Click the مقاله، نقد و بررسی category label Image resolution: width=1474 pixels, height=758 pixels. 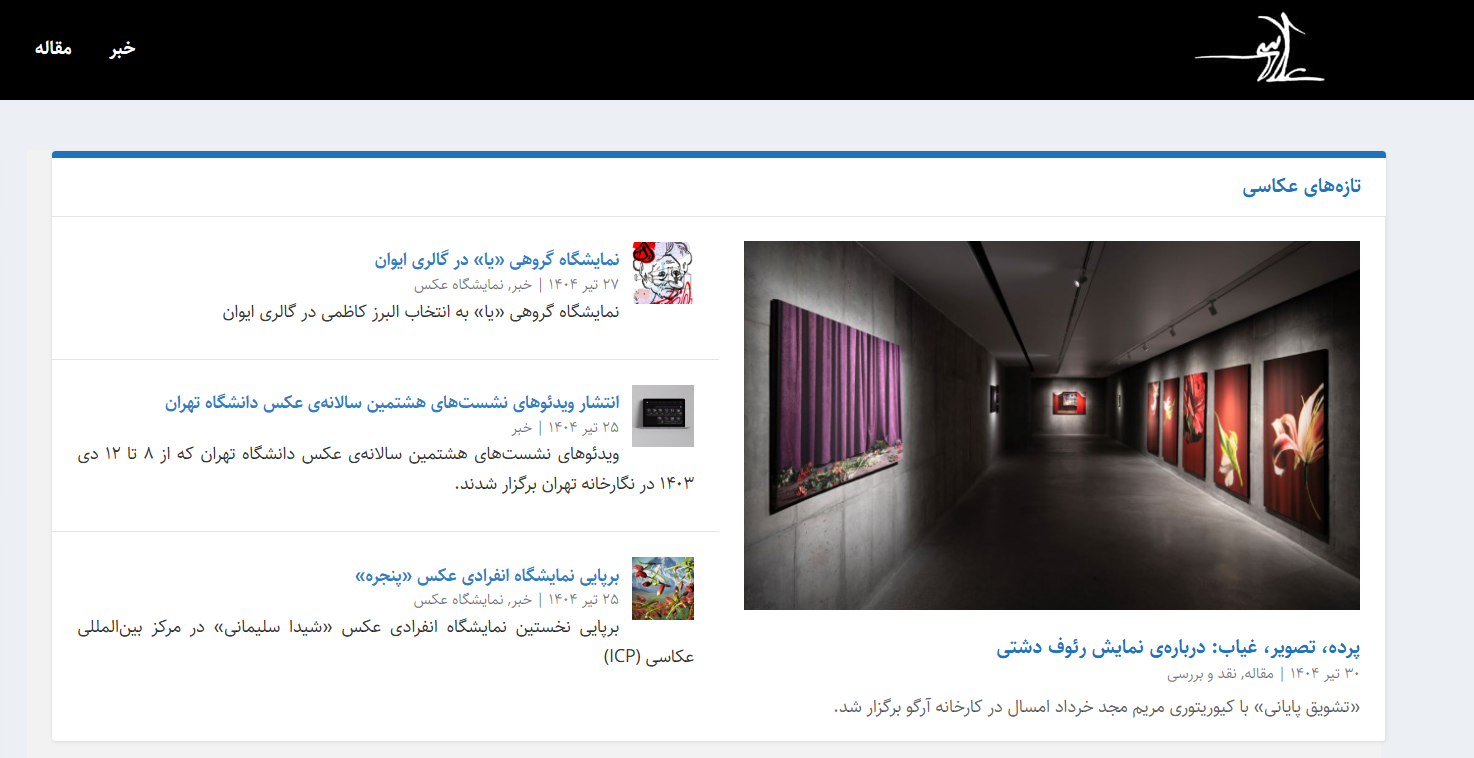click(x=1220, y=674)
